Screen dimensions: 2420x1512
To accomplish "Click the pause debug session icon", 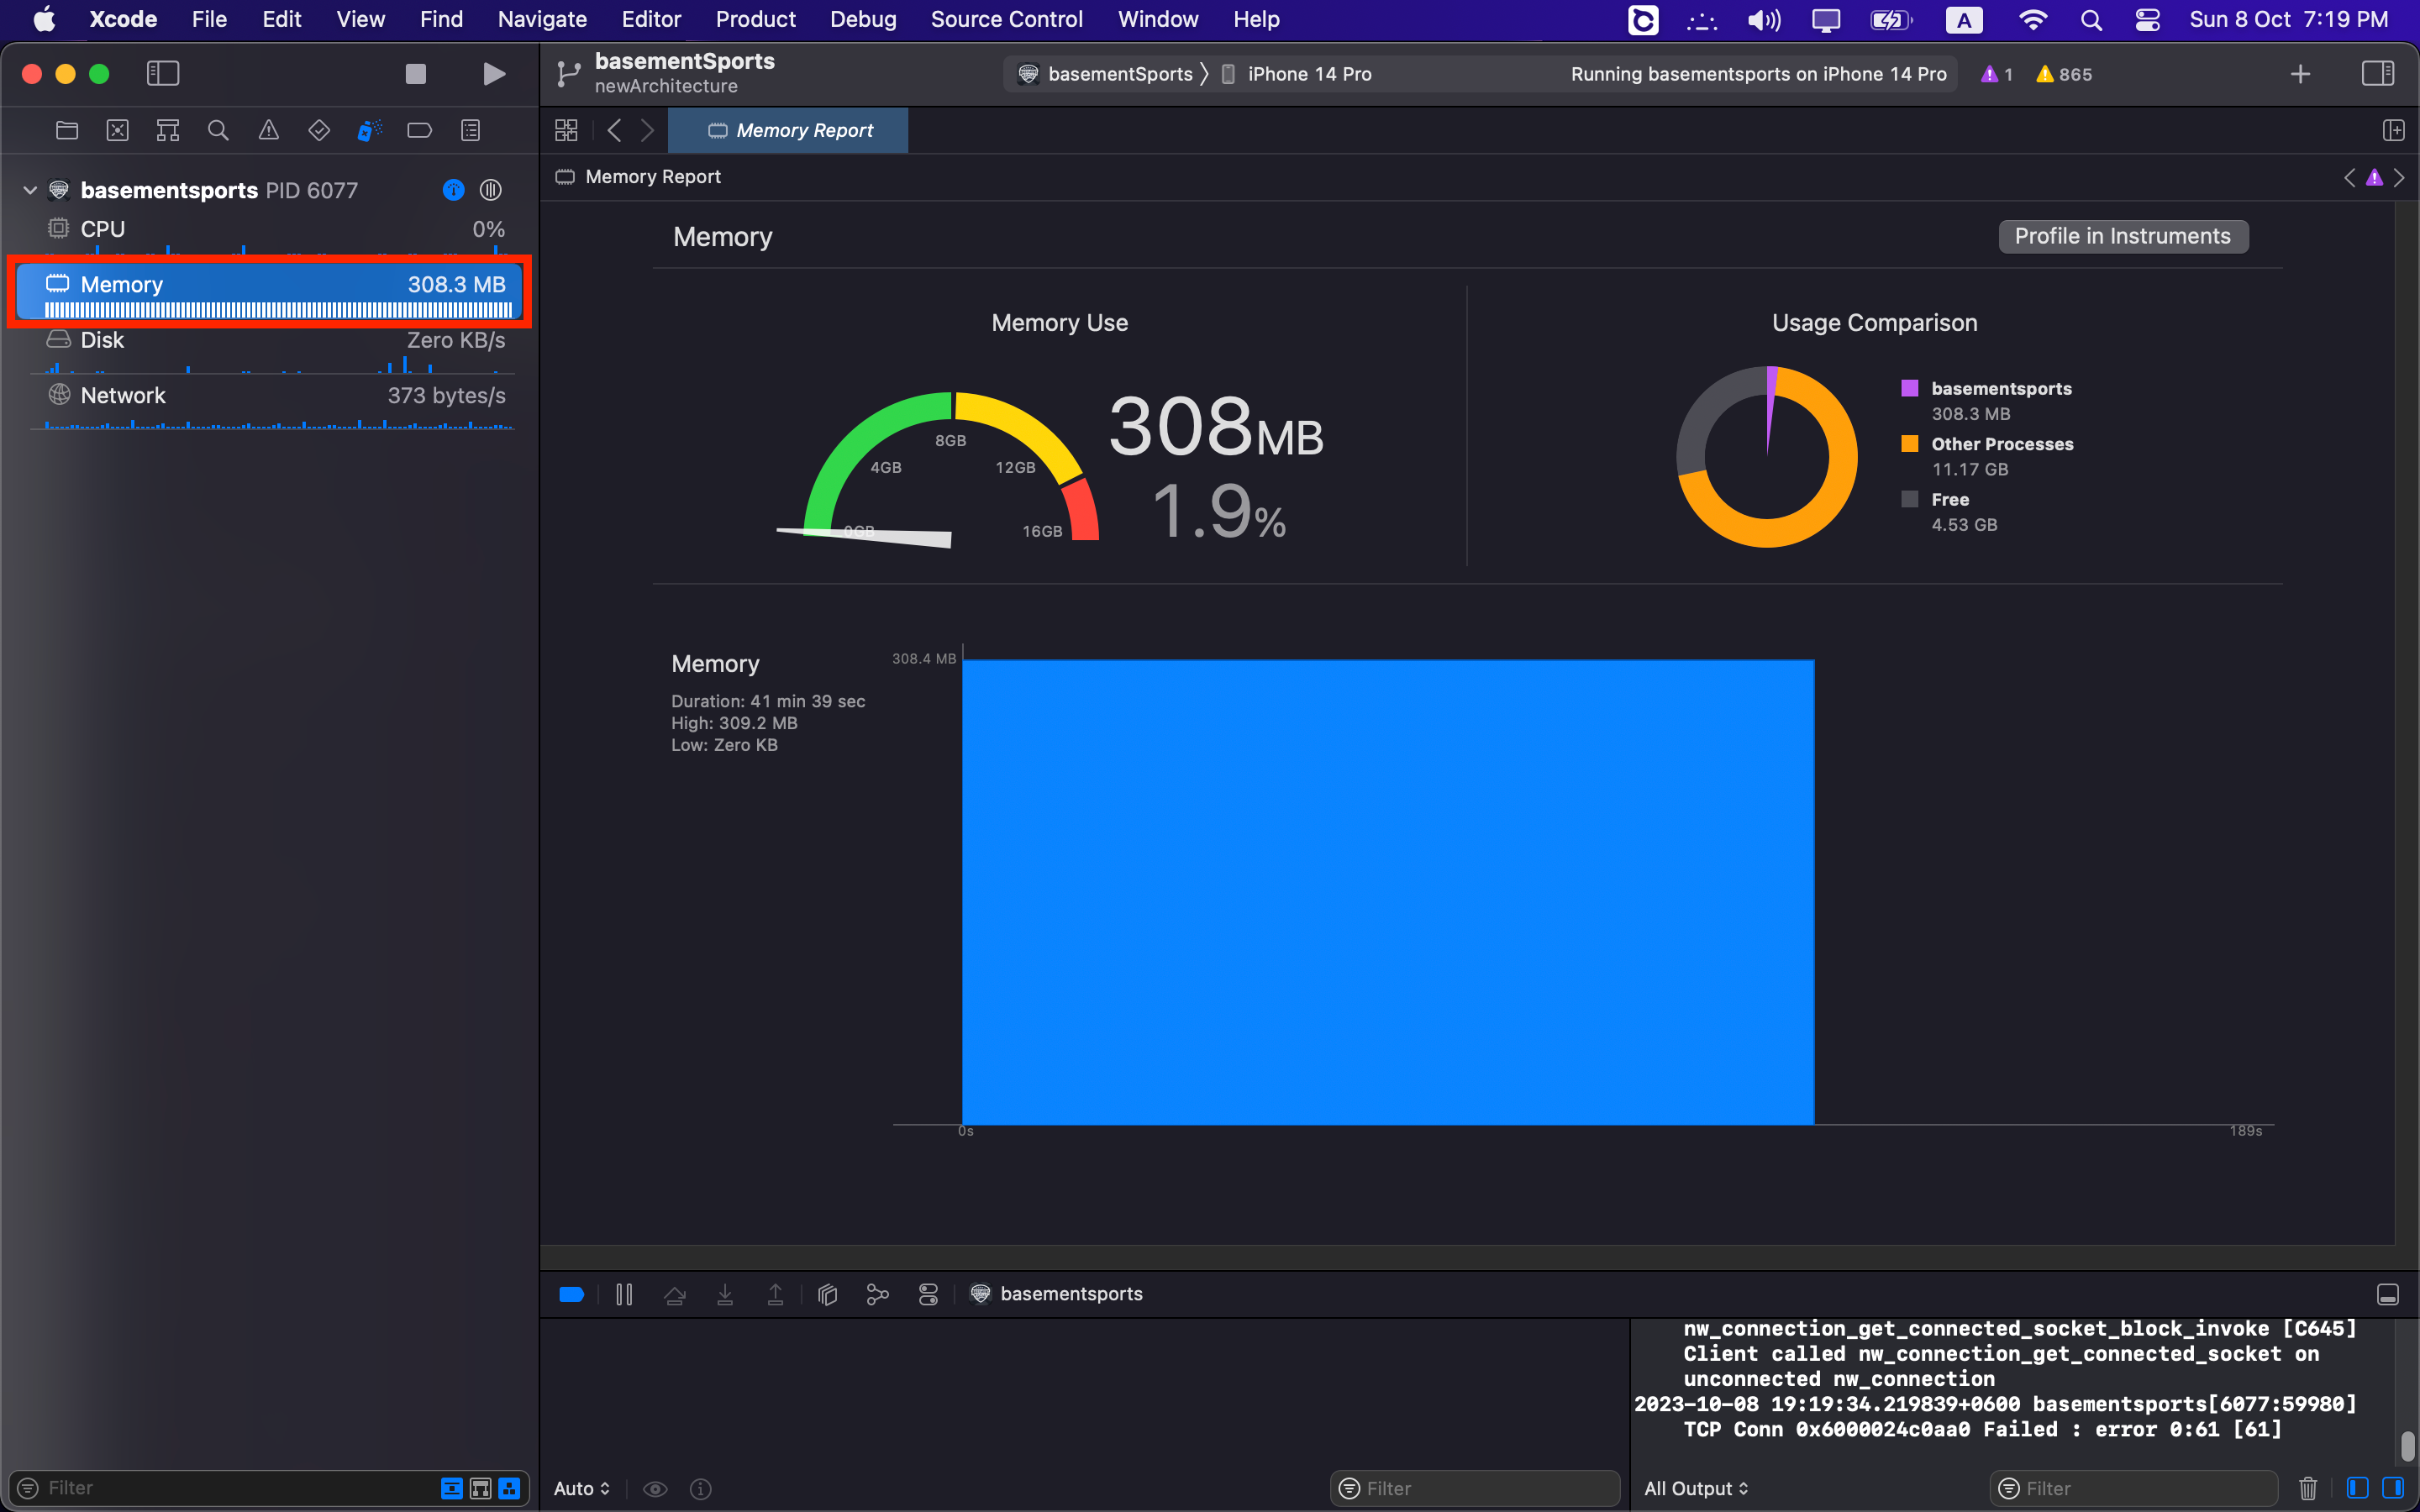I will pos(623,1293).
